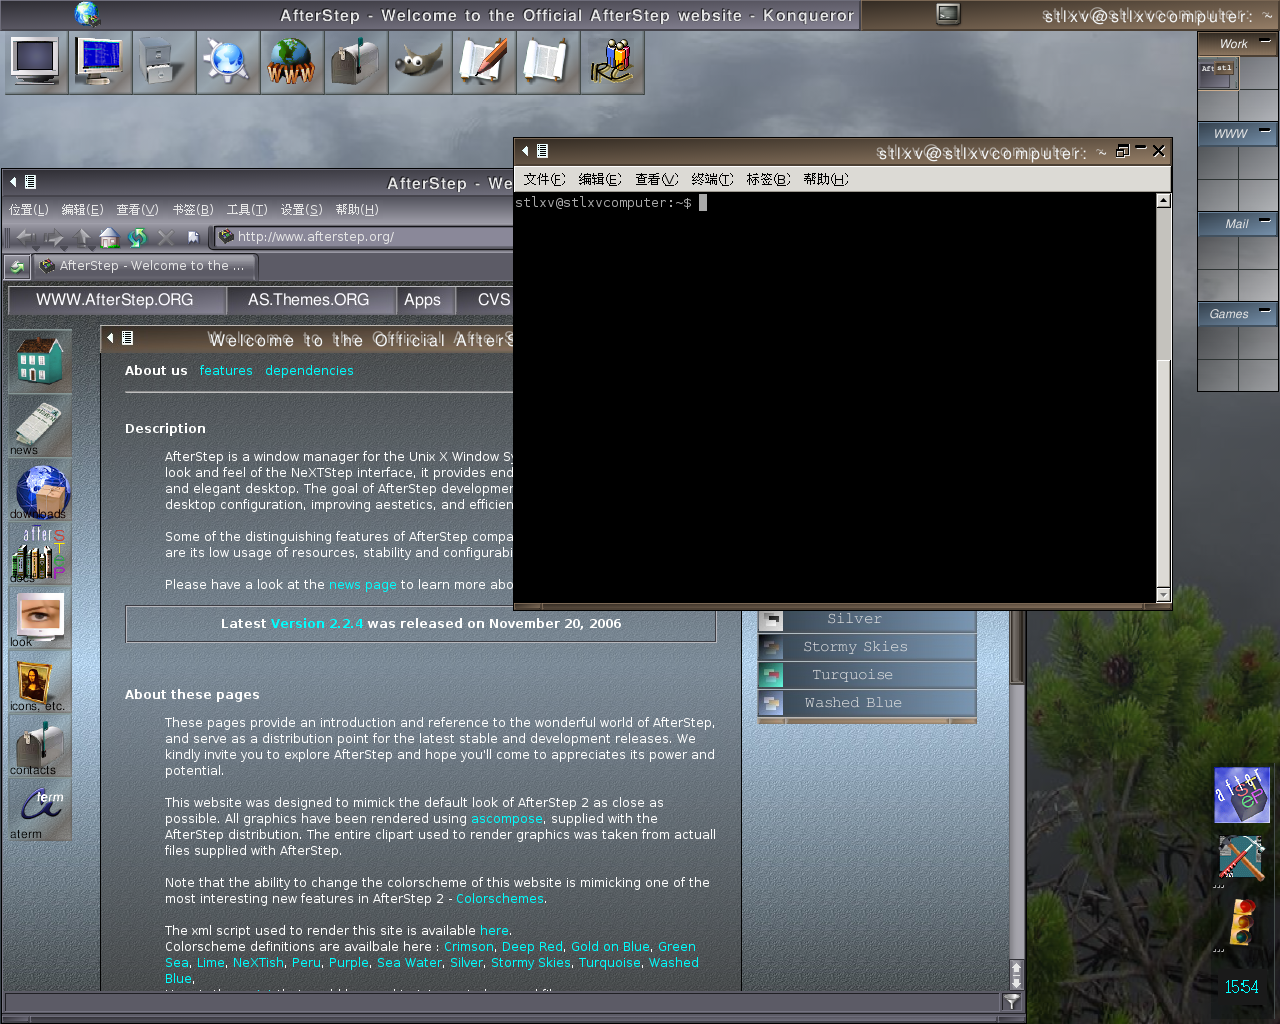The width and height of the screenshot is (1280, 1024).
Task: Follow the features link
Action: [x=226, y=371]
